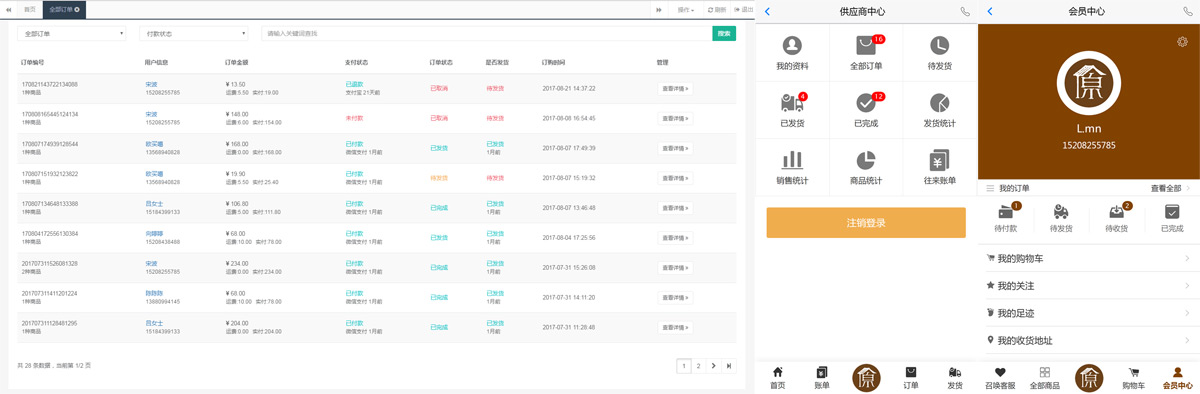Tap 首页 home icon in supplier bottom bar
The image size is (1200, 394).
778,377
